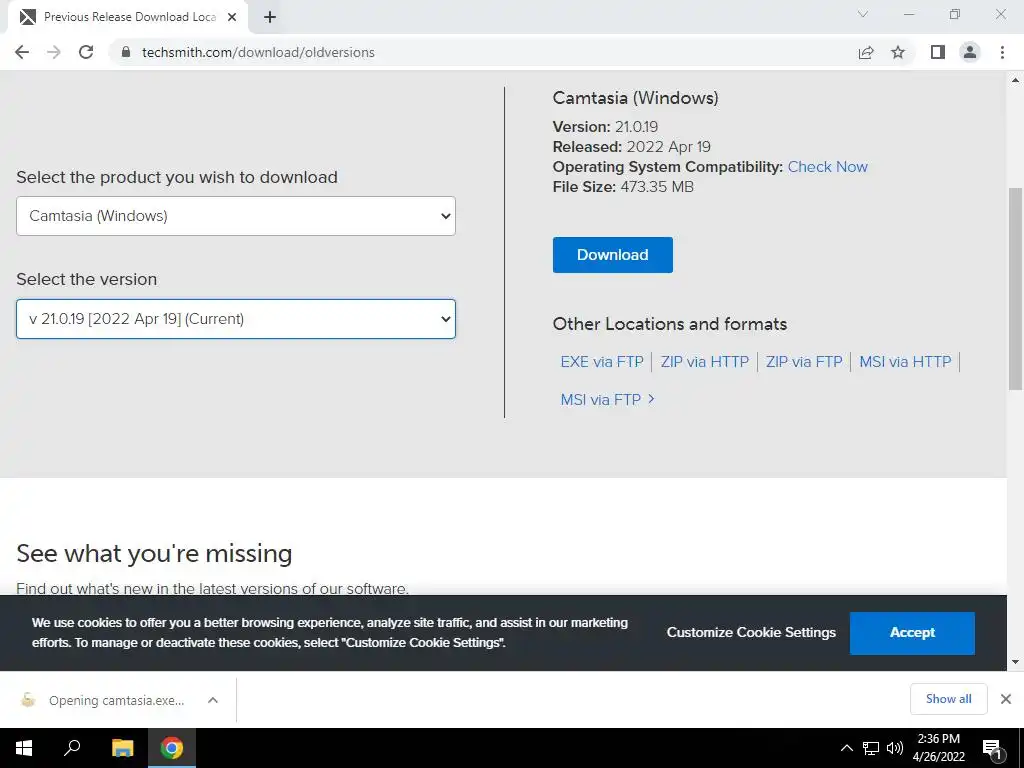Close the Previous Release Download tab

pyautogui.click(x=232, y=18)
